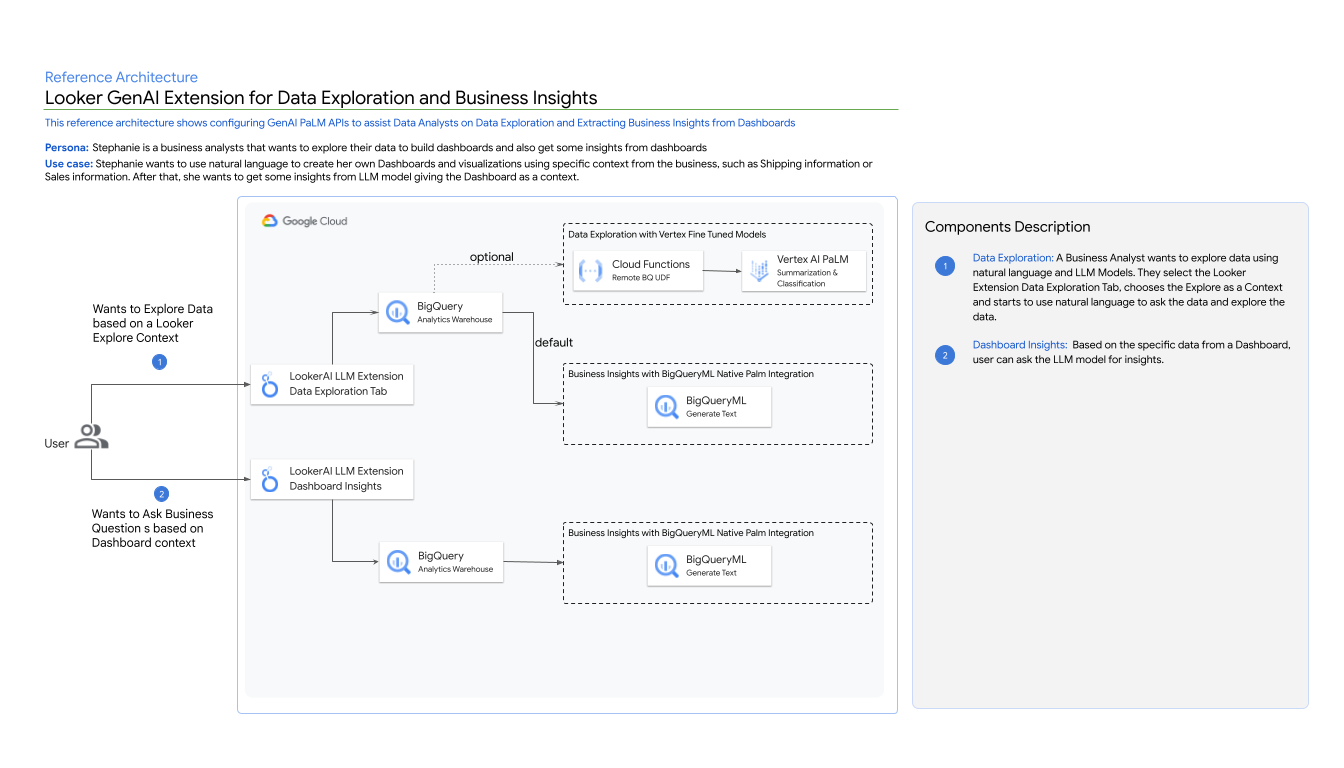Click Business Insights title in the middle dashed box

coord(691,374)
